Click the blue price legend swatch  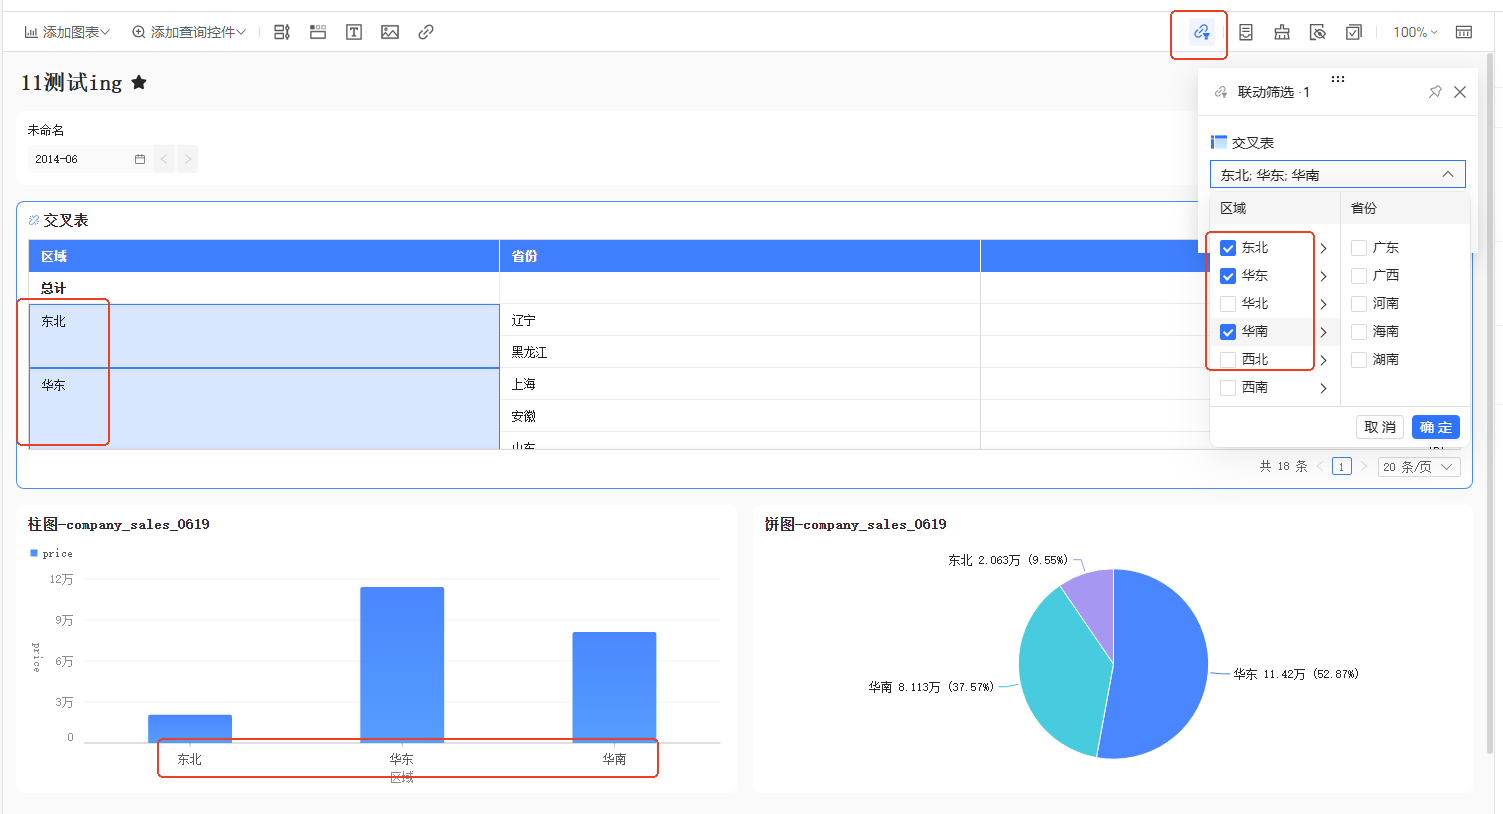tap(34, 553)
